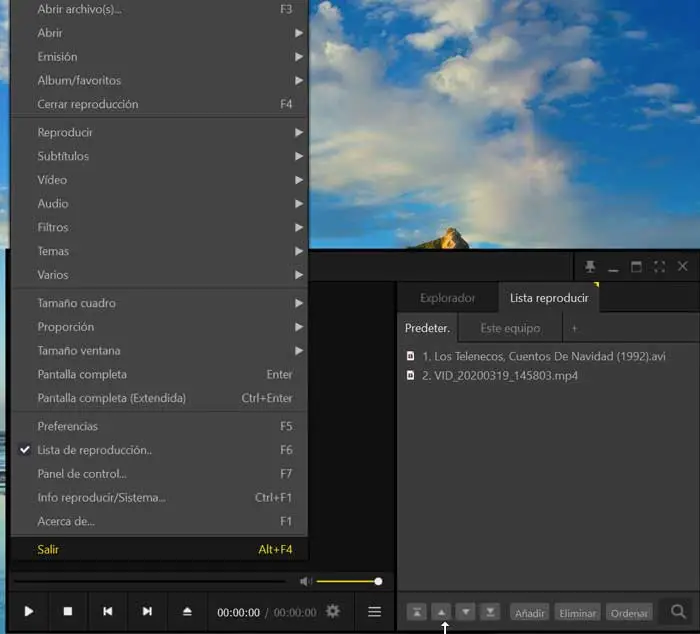This screenshot has height=634, width=700.
Task: Click Salir to exit the player
Action: pyautogui.click(x=159, y=549)
